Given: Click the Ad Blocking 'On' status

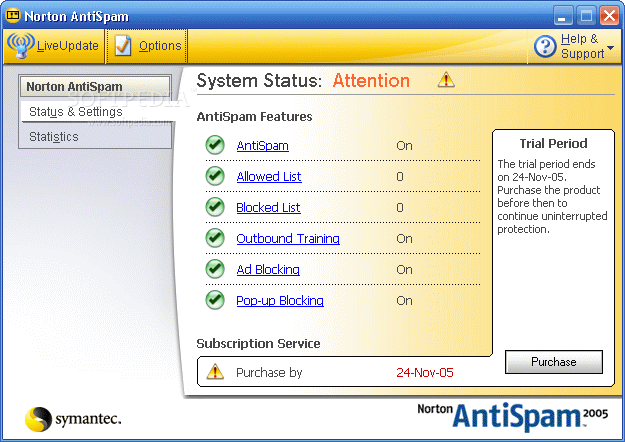Looking at the screenshot, I should (x=404, y=270).
